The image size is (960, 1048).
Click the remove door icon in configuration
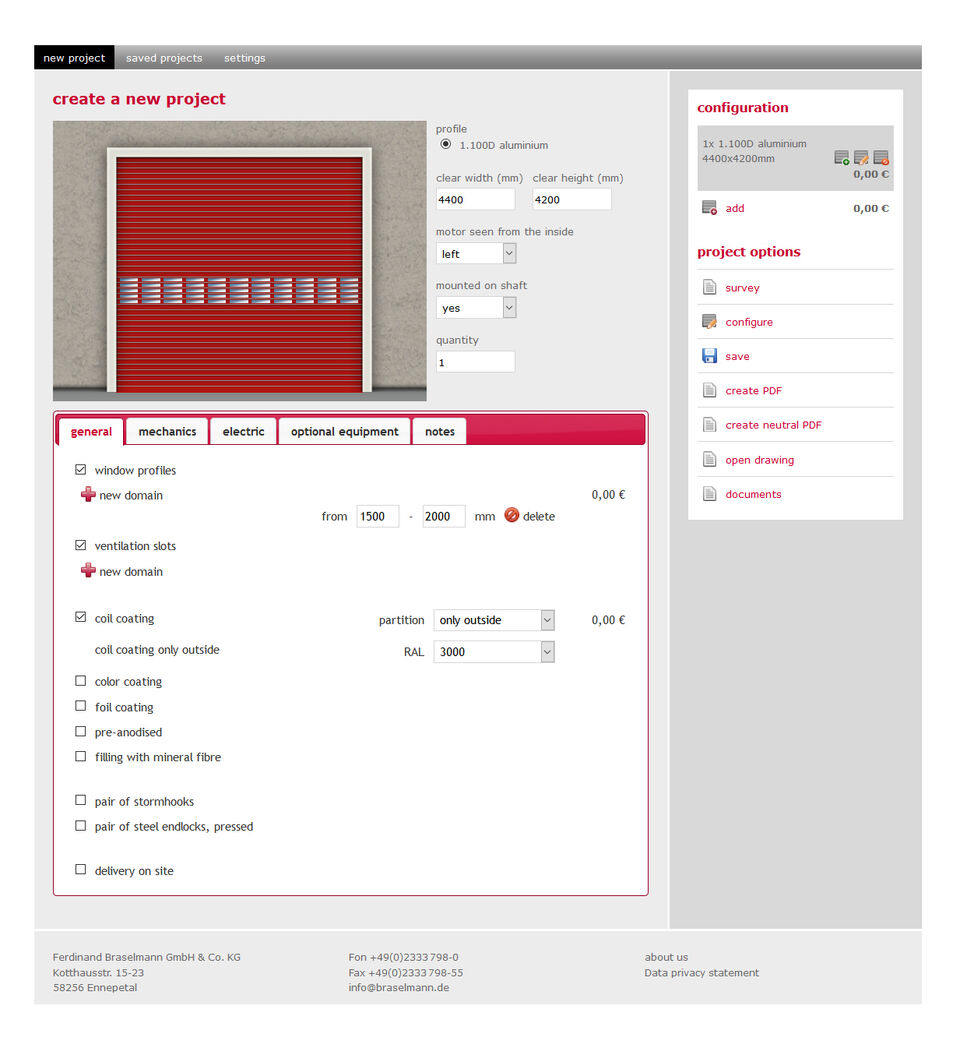(x=881, y=158)
